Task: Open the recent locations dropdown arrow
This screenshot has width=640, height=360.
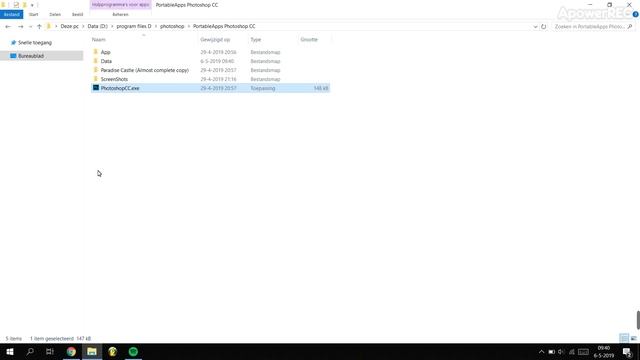Action: pyautogui.click(x=31, y=27)
